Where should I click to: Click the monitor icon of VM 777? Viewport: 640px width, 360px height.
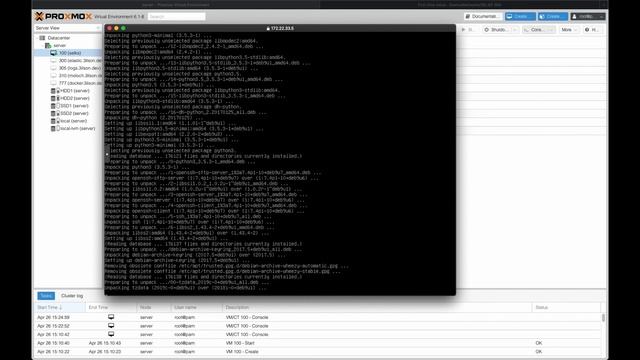click(53, 83)
